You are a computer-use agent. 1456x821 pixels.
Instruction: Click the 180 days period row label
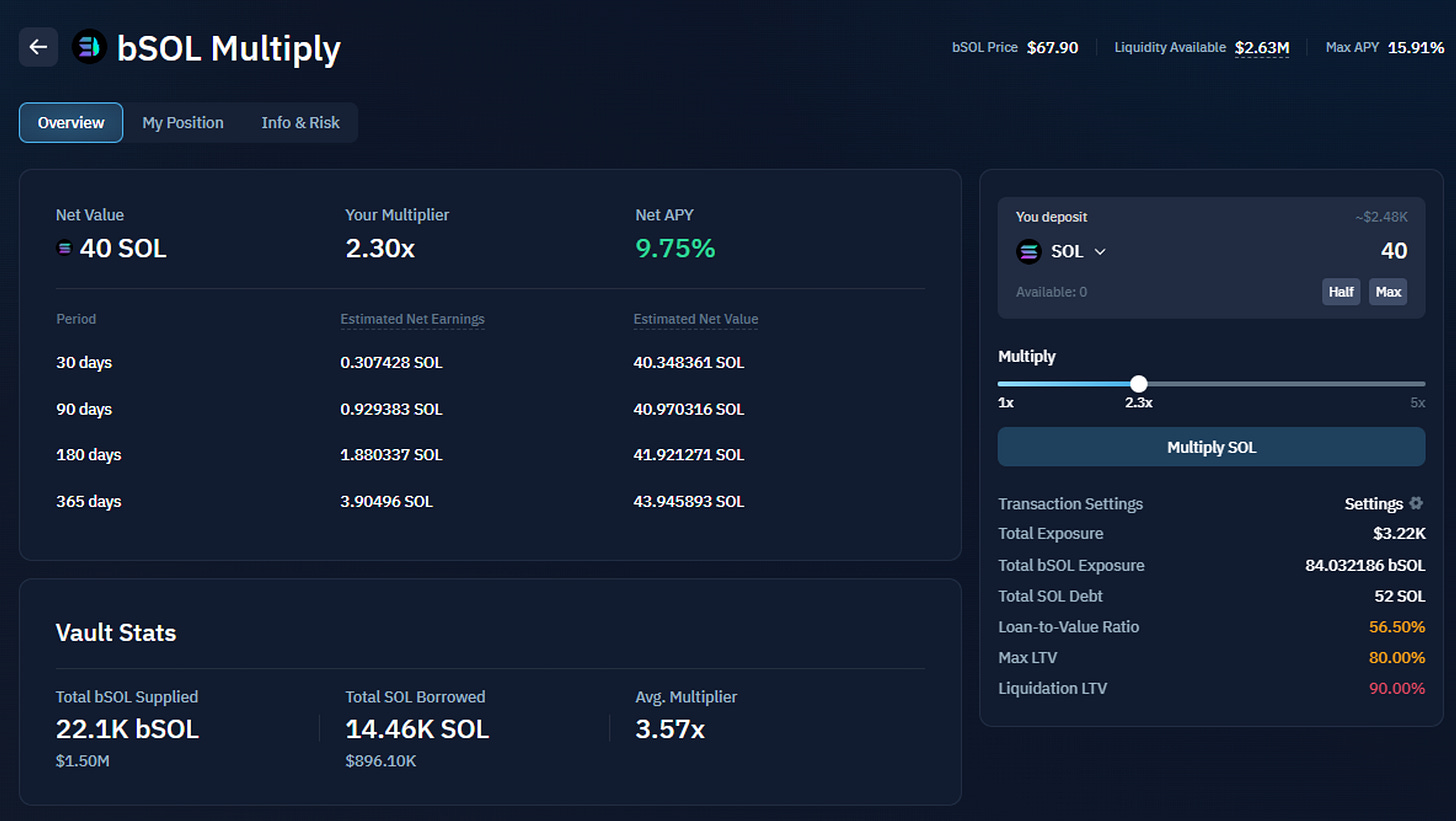click(88, 455)
